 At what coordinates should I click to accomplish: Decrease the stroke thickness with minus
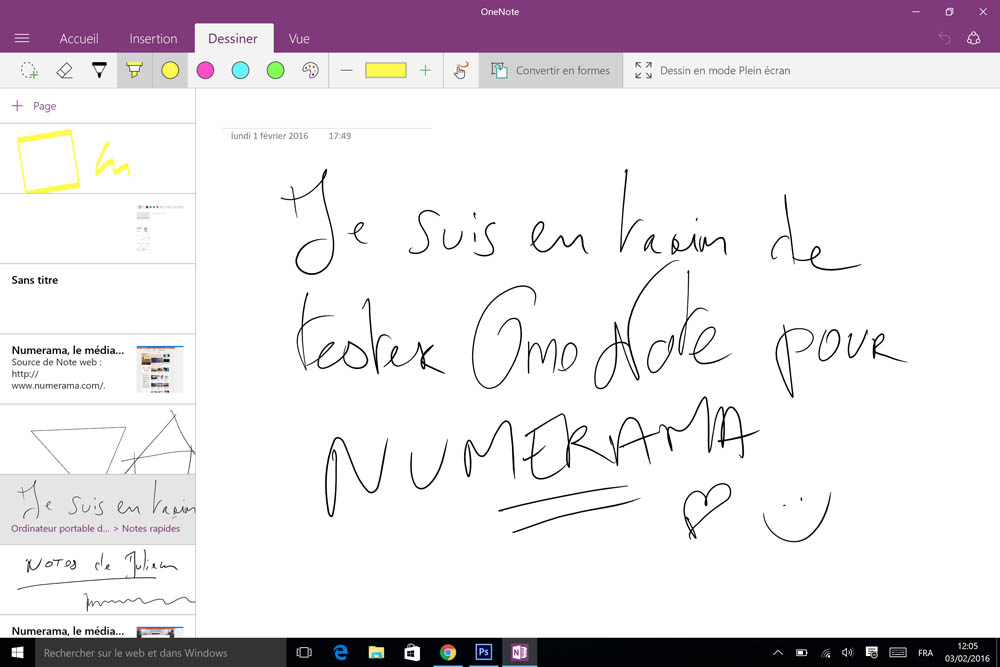pyautogui.click(x=346, y=70)
